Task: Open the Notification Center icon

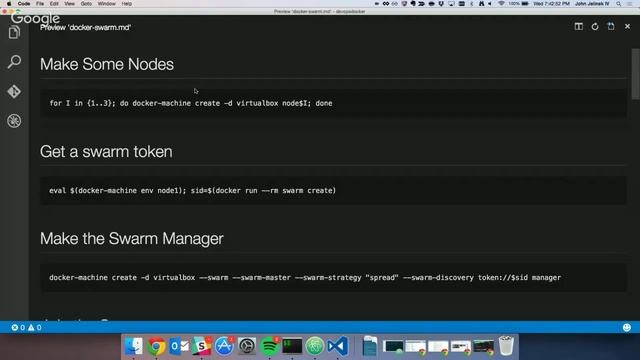Action: pyautogui.click(x=630, y=4)
